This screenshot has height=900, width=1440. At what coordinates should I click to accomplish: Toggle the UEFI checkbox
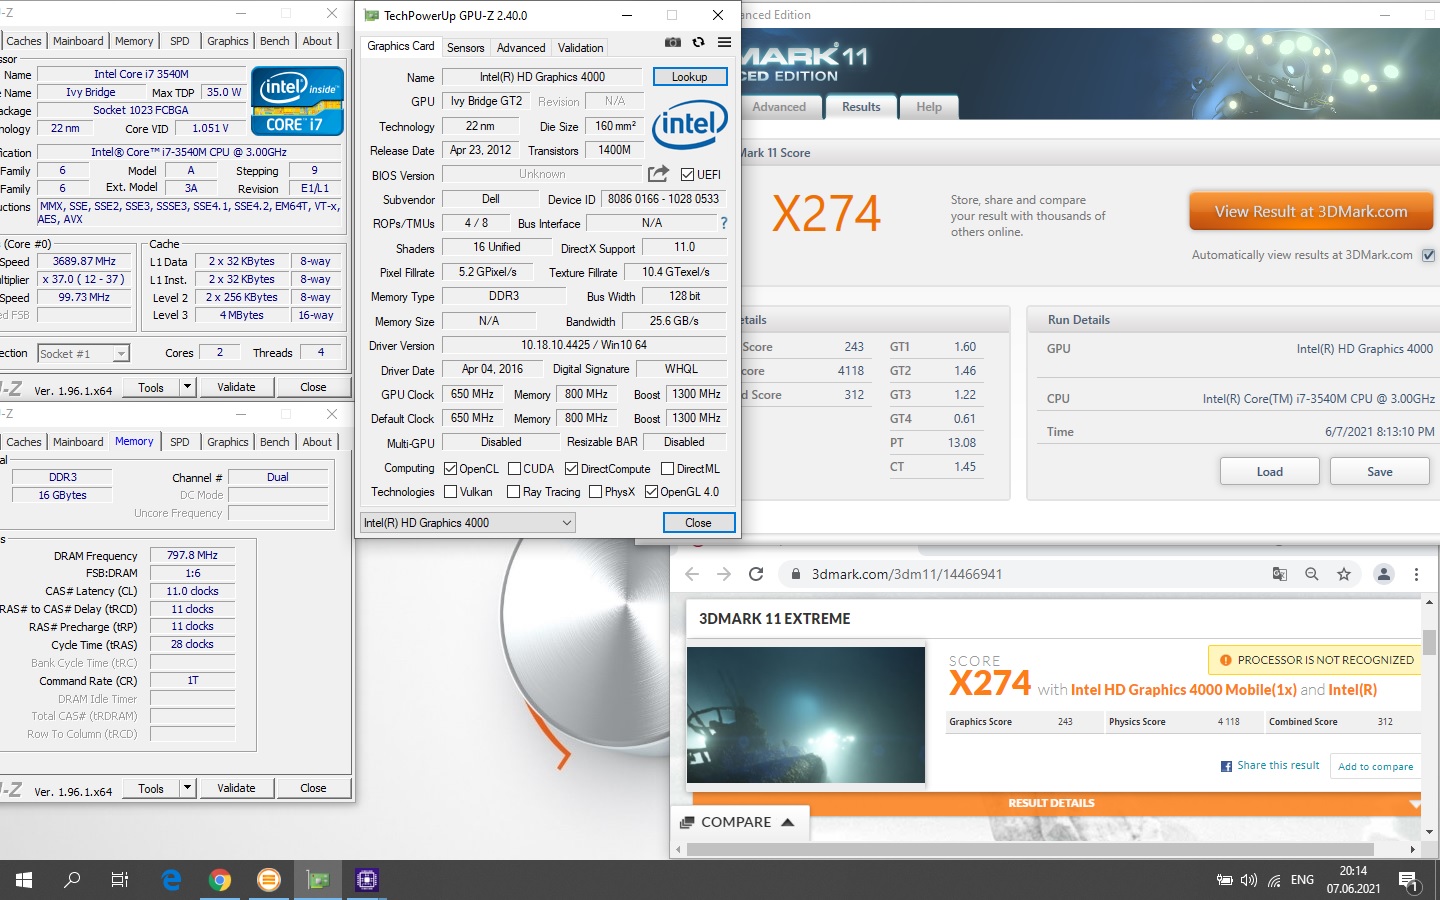click(x=687, y=174)
